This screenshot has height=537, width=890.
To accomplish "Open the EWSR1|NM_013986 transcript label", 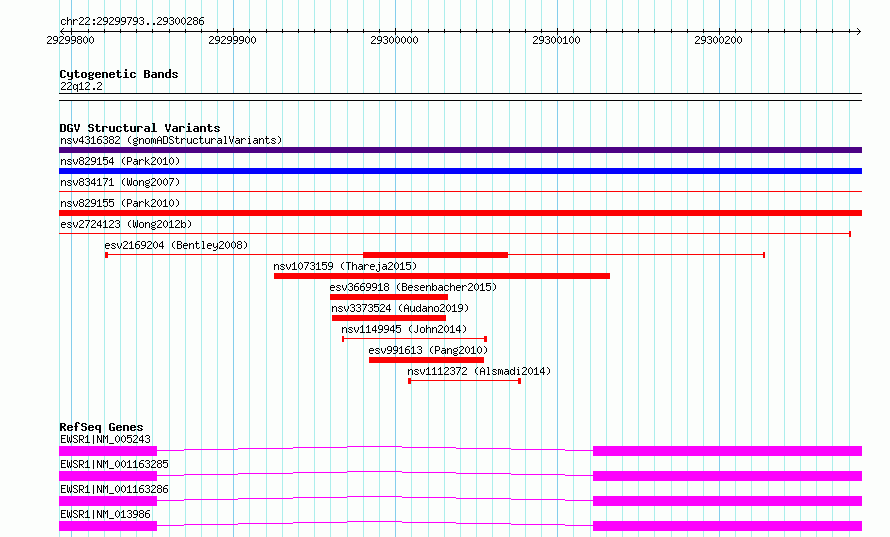I will [x=105, y=514].
